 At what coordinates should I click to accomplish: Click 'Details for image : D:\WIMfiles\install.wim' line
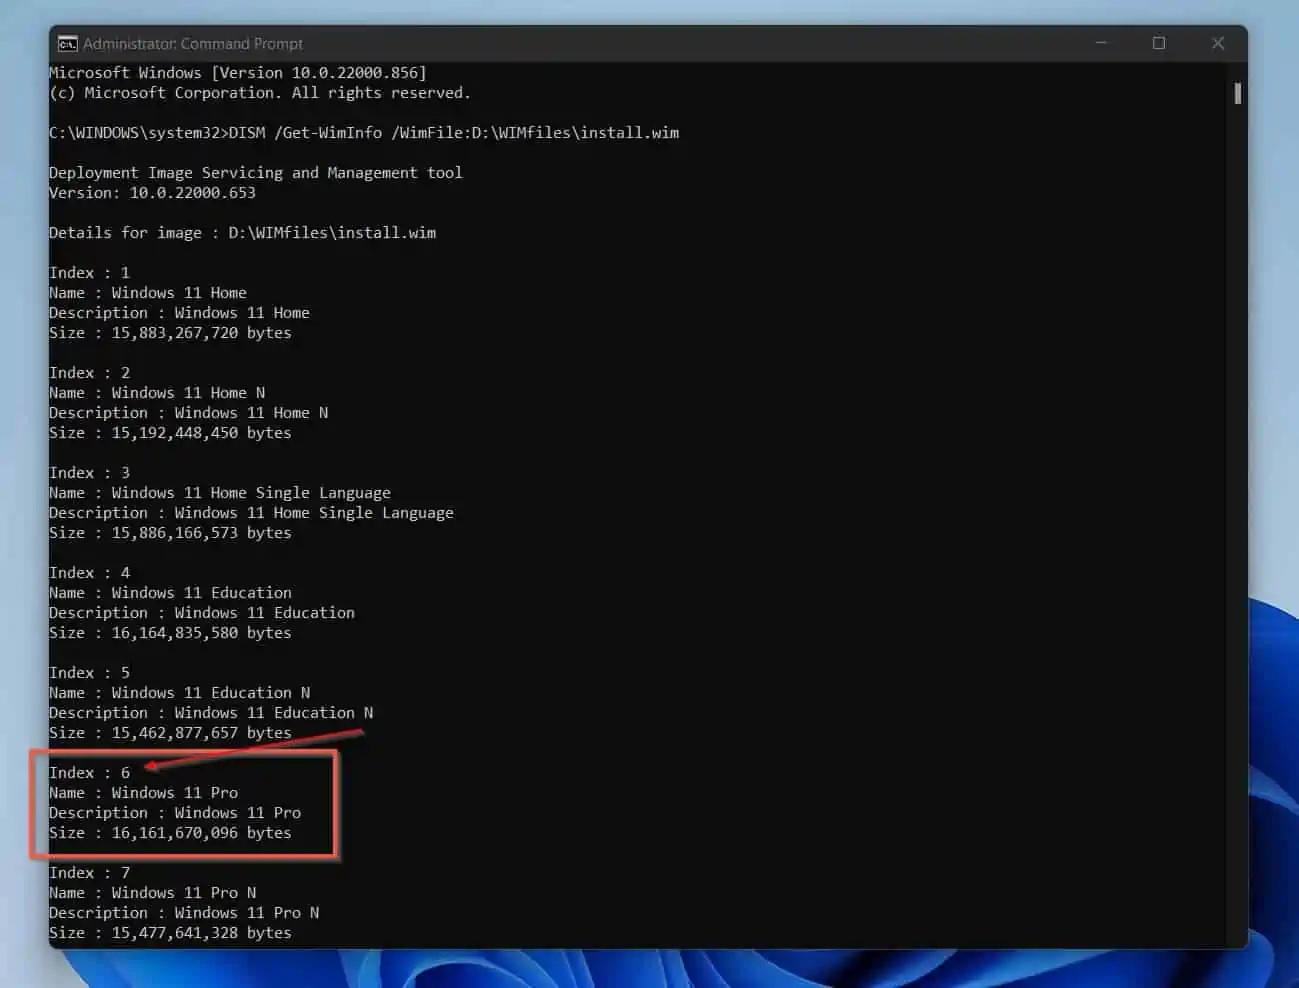[x=242, y=233]
